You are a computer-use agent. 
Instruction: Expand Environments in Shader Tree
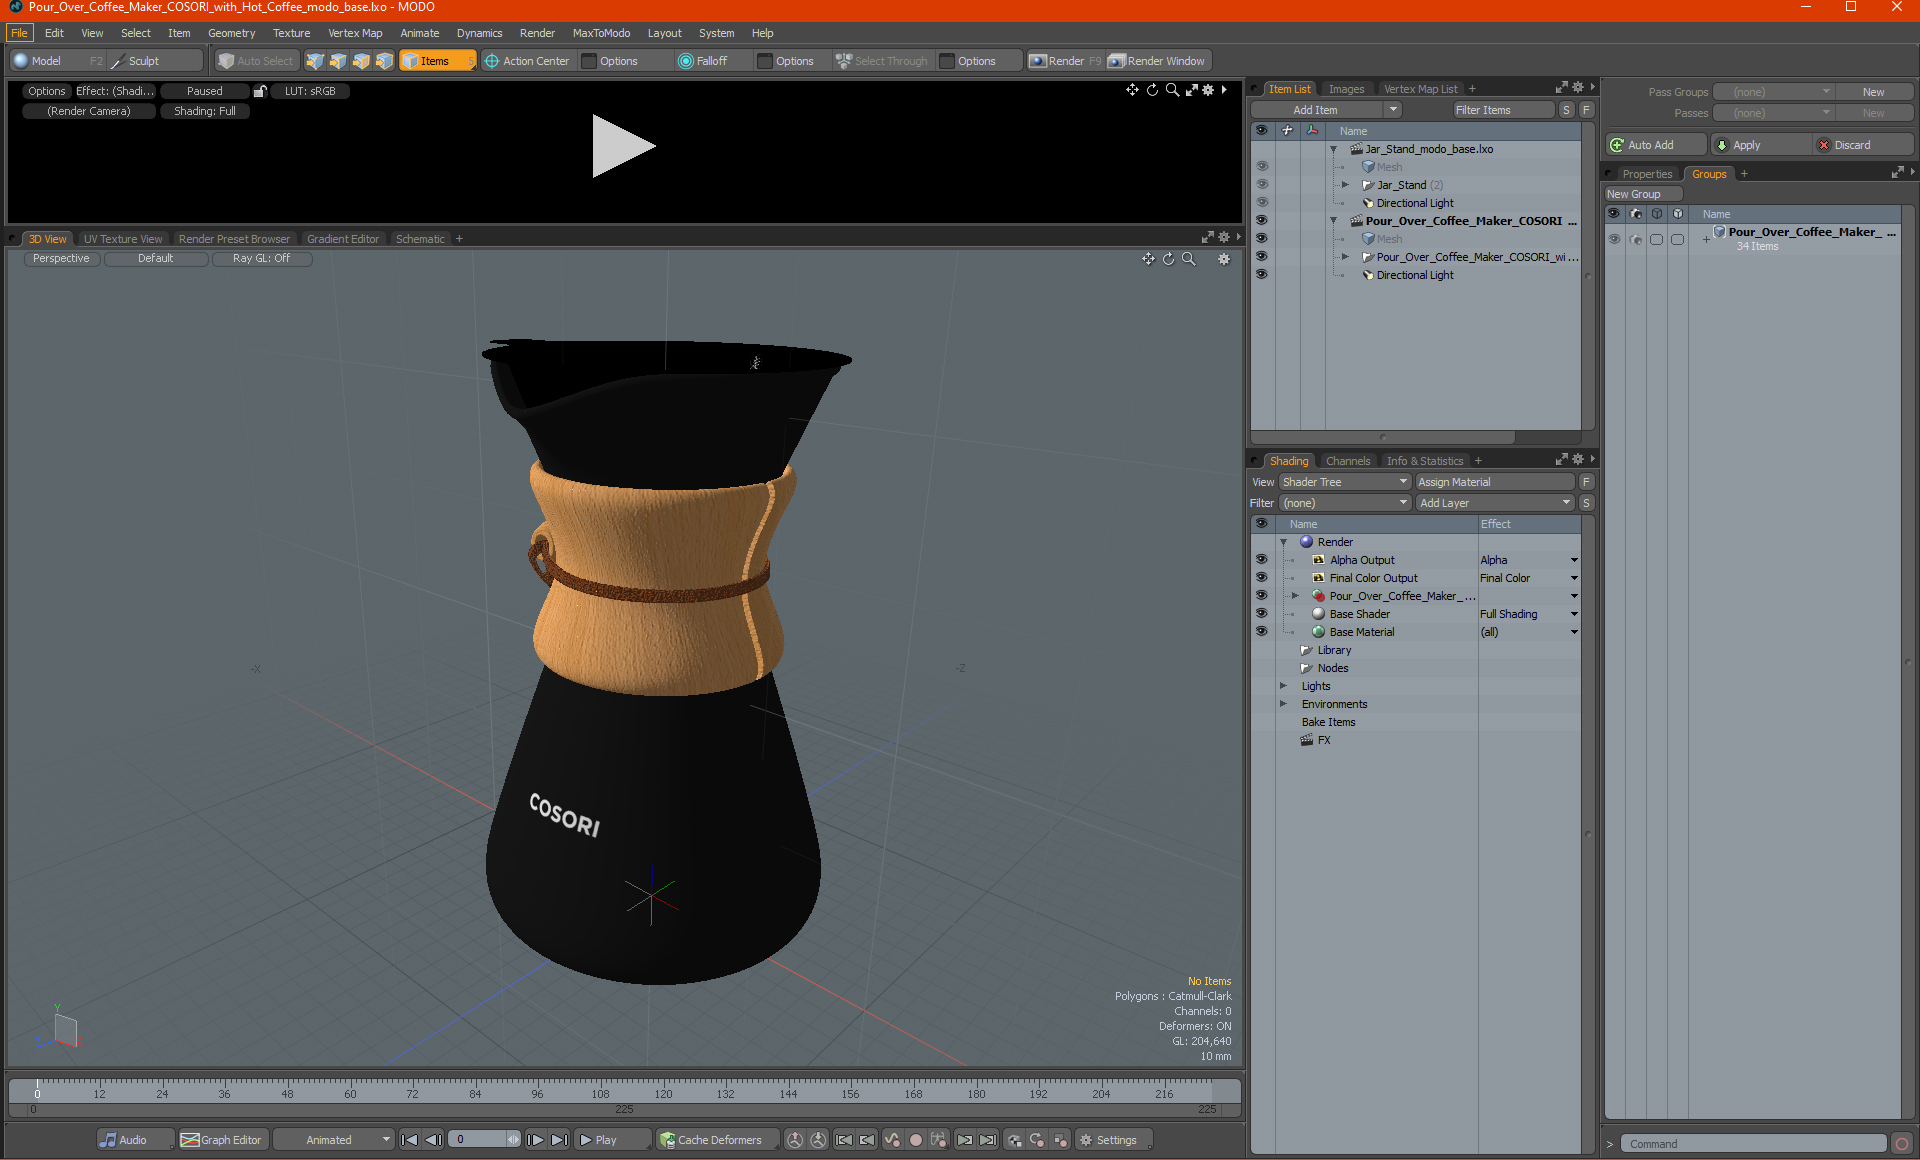[1284, 704]
